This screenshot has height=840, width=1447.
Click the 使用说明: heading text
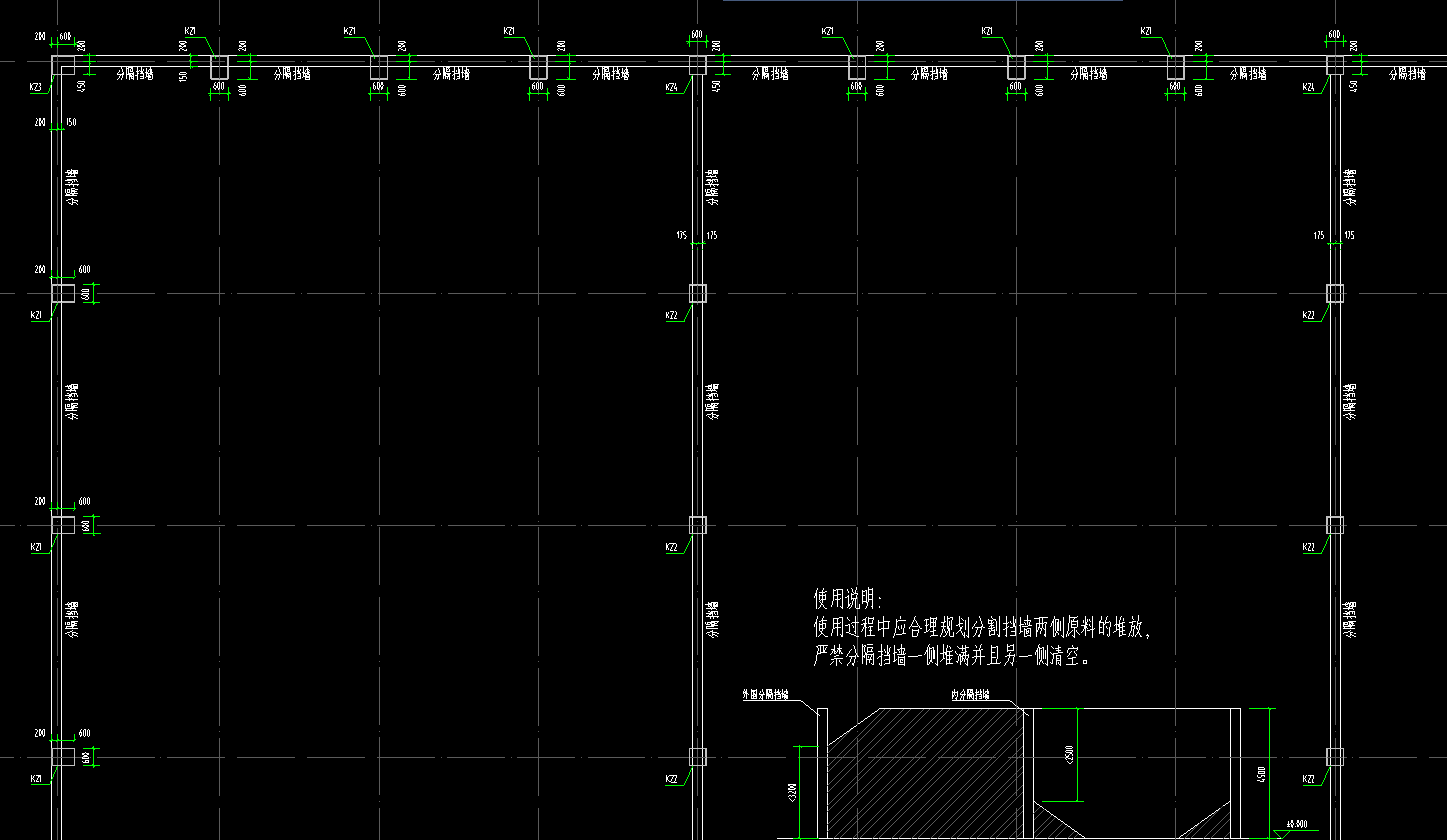click(849, 599)
